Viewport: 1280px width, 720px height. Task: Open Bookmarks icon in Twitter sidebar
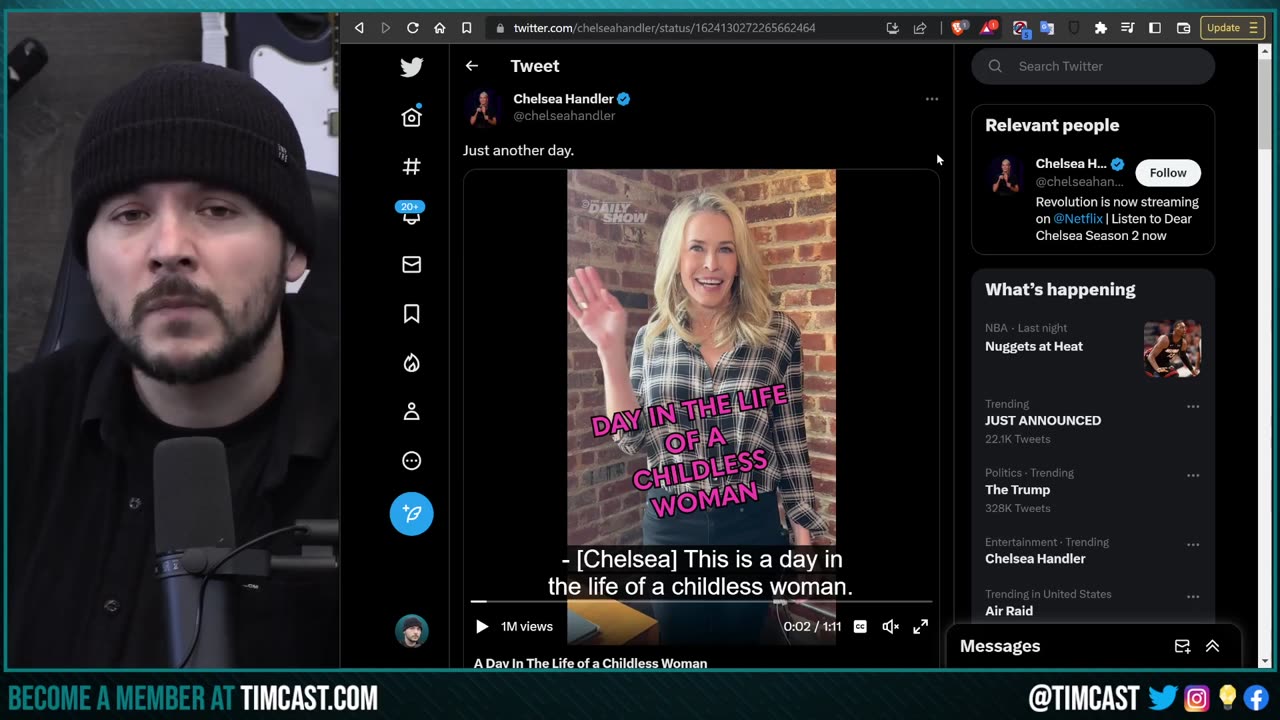(411, 313)
